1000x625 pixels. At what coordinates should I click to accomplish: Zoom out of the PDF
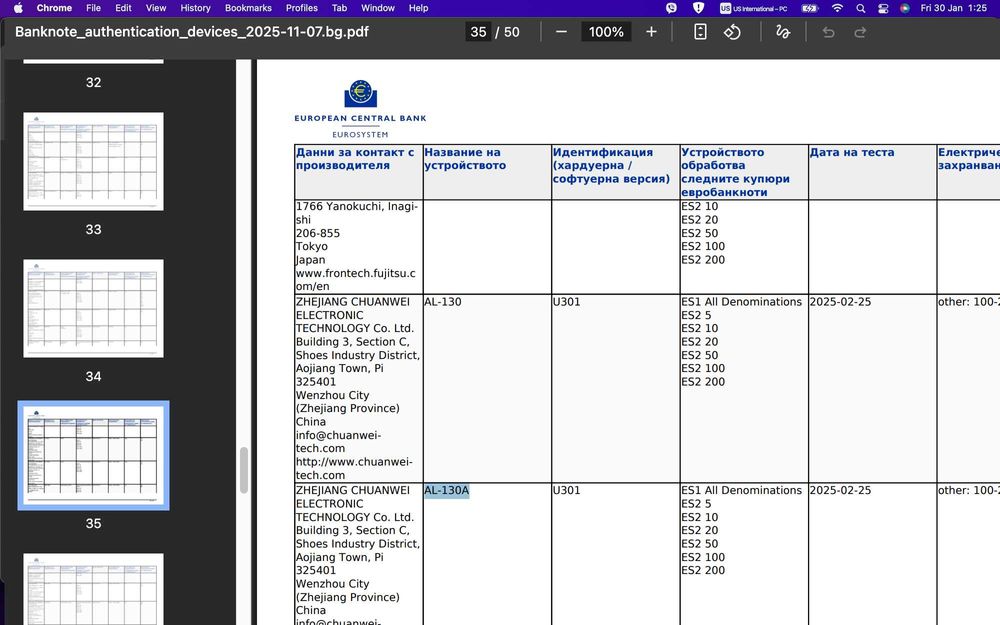561,32
